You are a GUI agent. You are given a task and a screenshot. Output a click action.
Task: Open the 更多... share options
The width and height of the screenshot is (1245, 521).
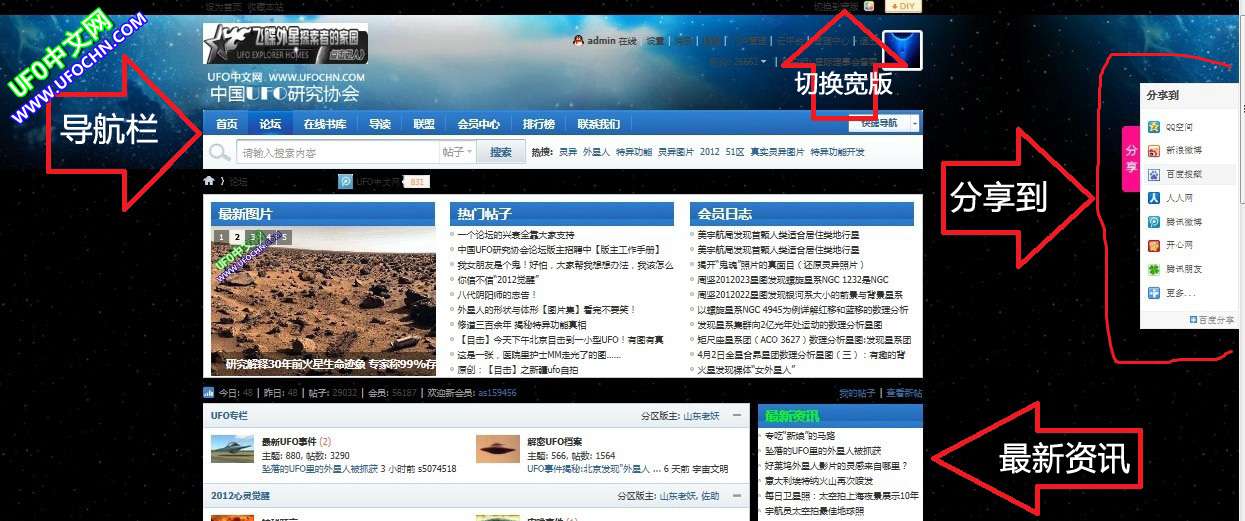tap(1154, 293)
